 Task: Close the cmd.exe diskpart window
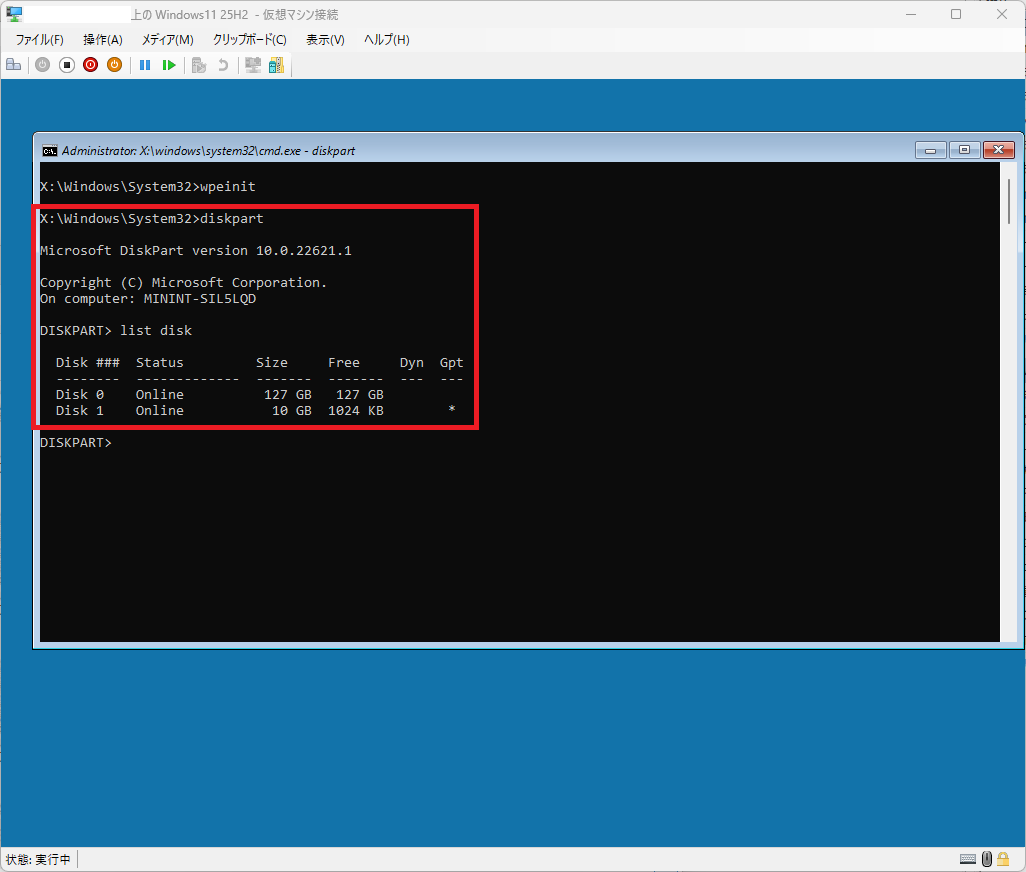[x=999, y=150]
